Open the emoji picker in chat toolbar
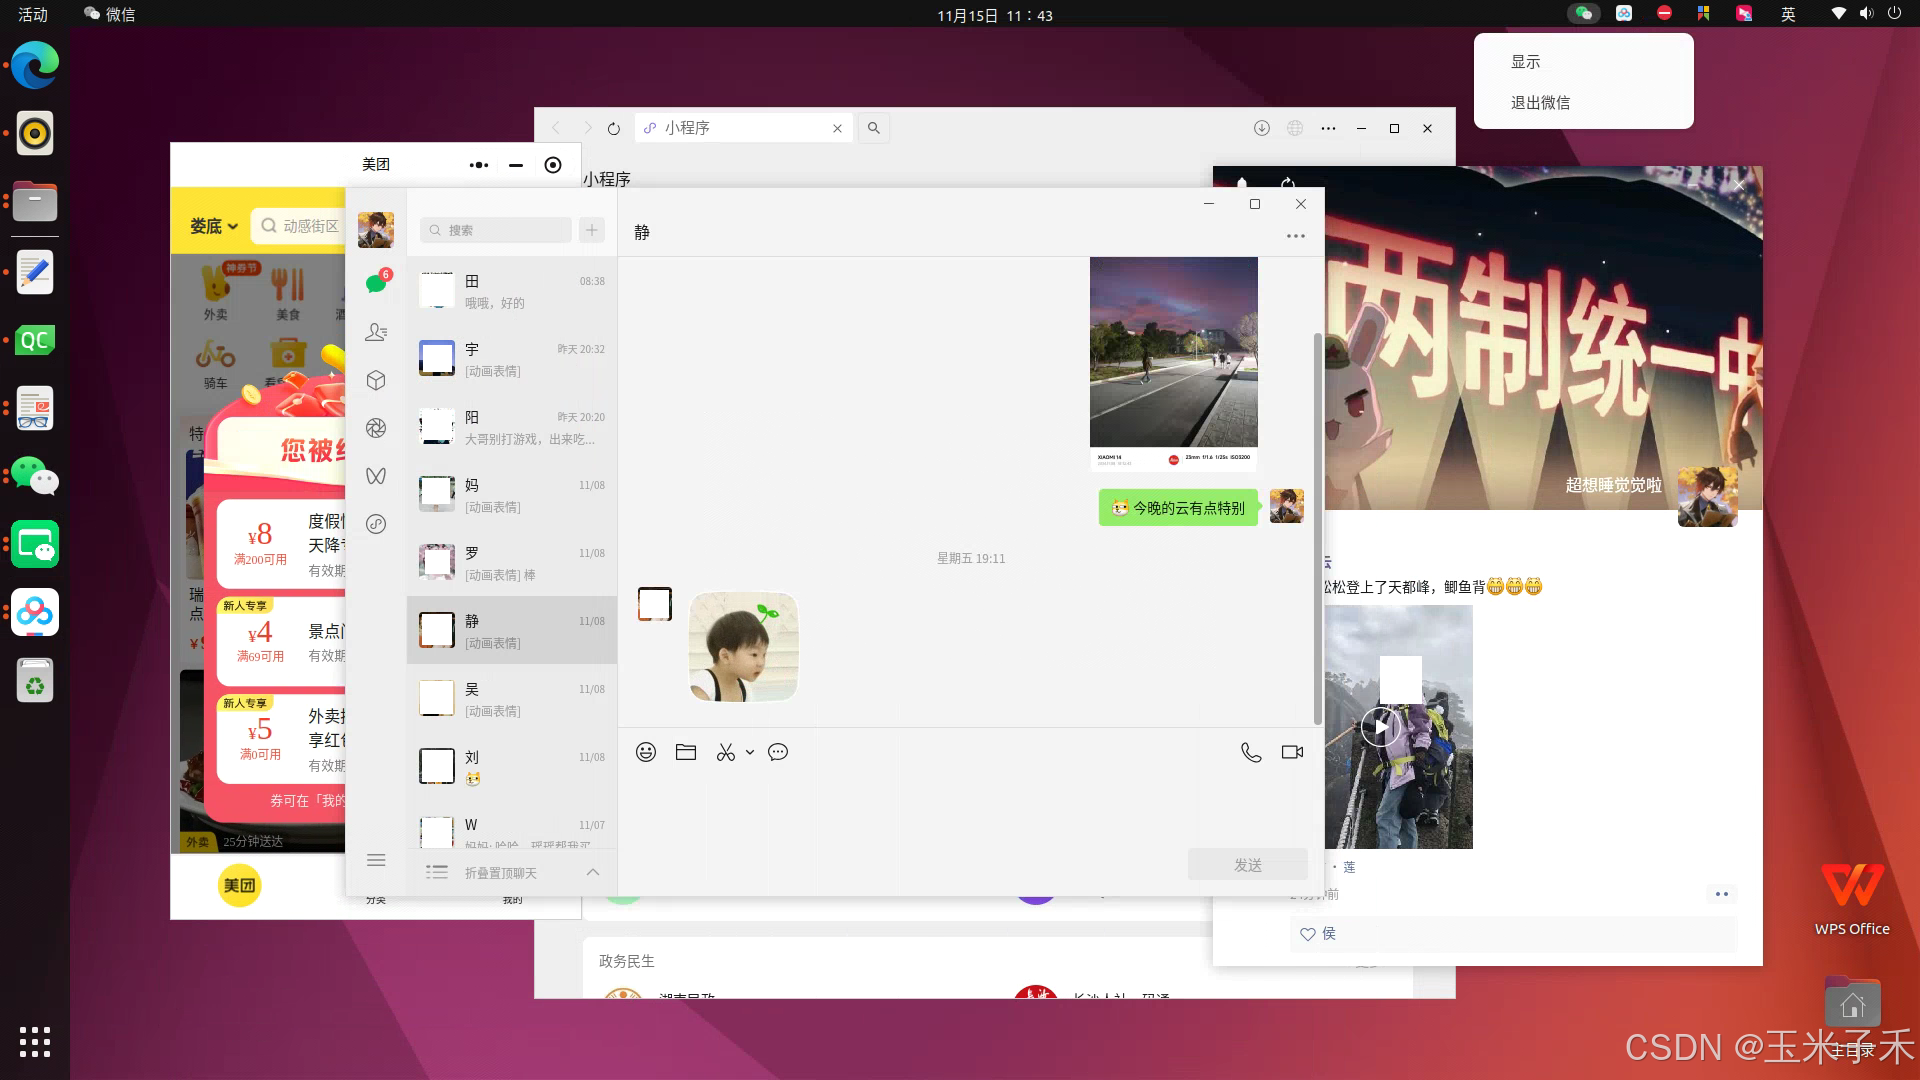 [x=646, y=752]
